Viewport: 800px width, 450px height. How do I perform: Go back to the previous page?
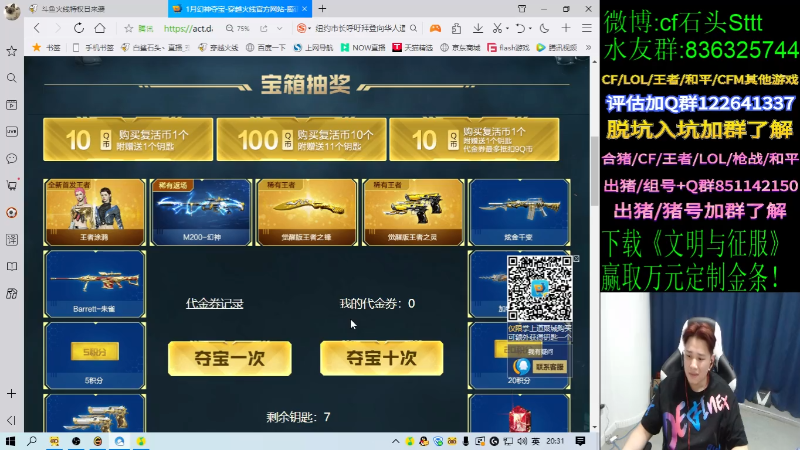(x=36, y=28)
